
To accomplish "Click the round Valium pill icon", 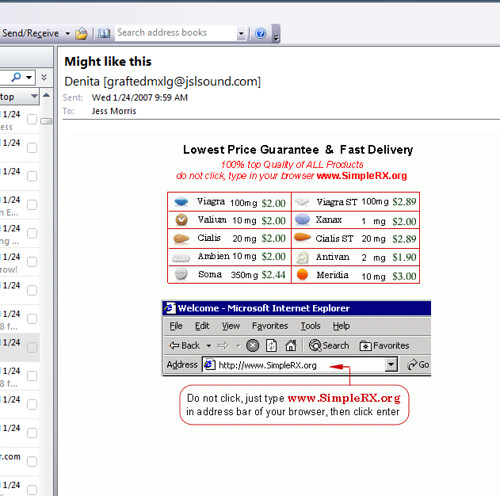I will (x=181, y=220).
